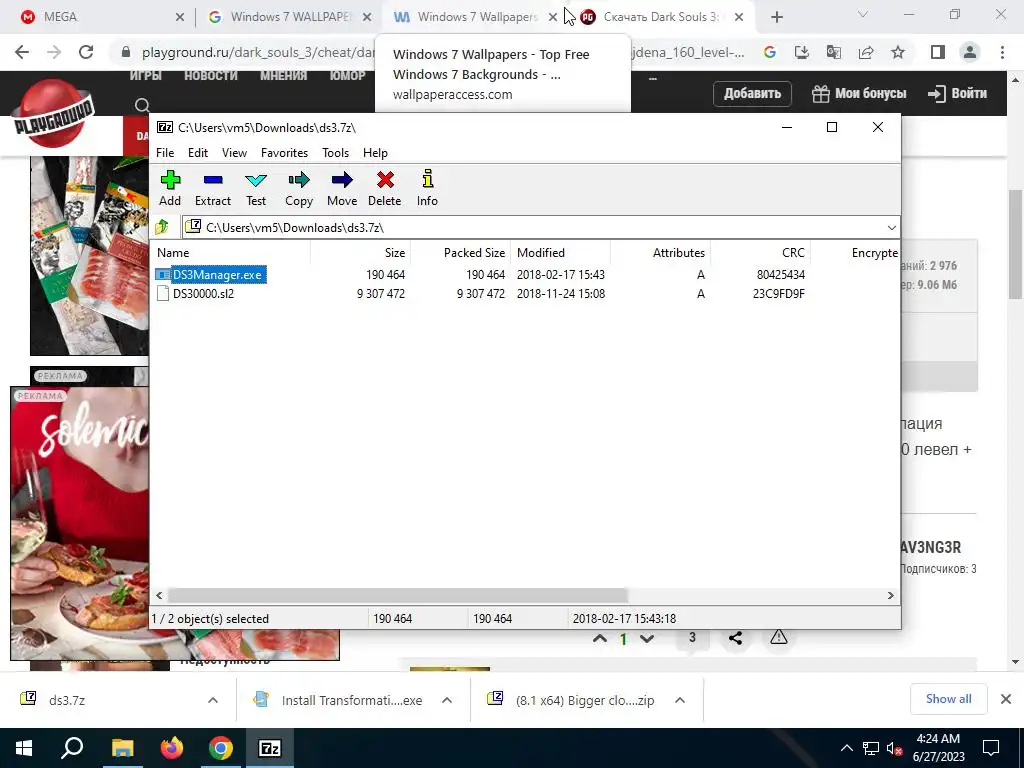Expand options for ds3.7z download
This screenshot has height=768, width=1024.
click(212, 700)
